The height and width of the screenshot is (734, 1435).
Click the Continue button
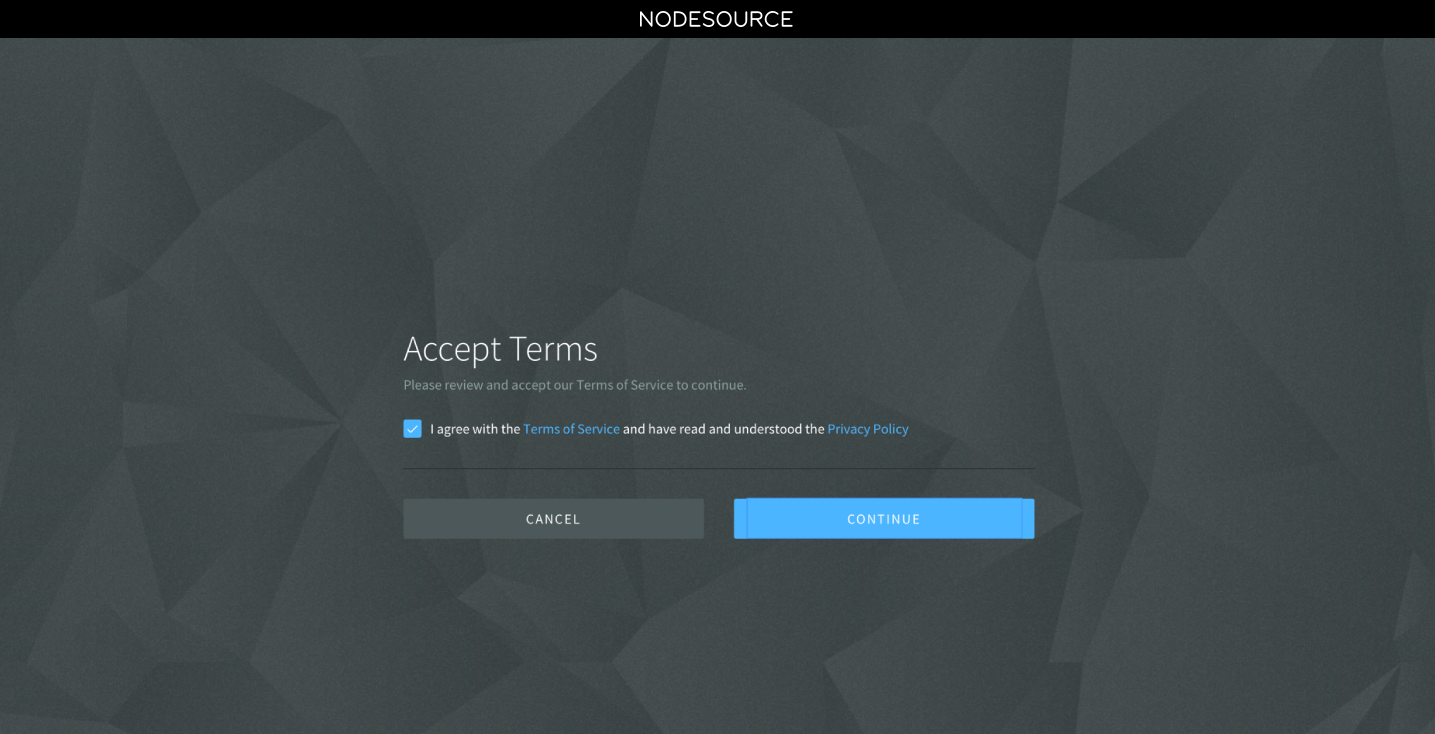(x=884, y=519)
